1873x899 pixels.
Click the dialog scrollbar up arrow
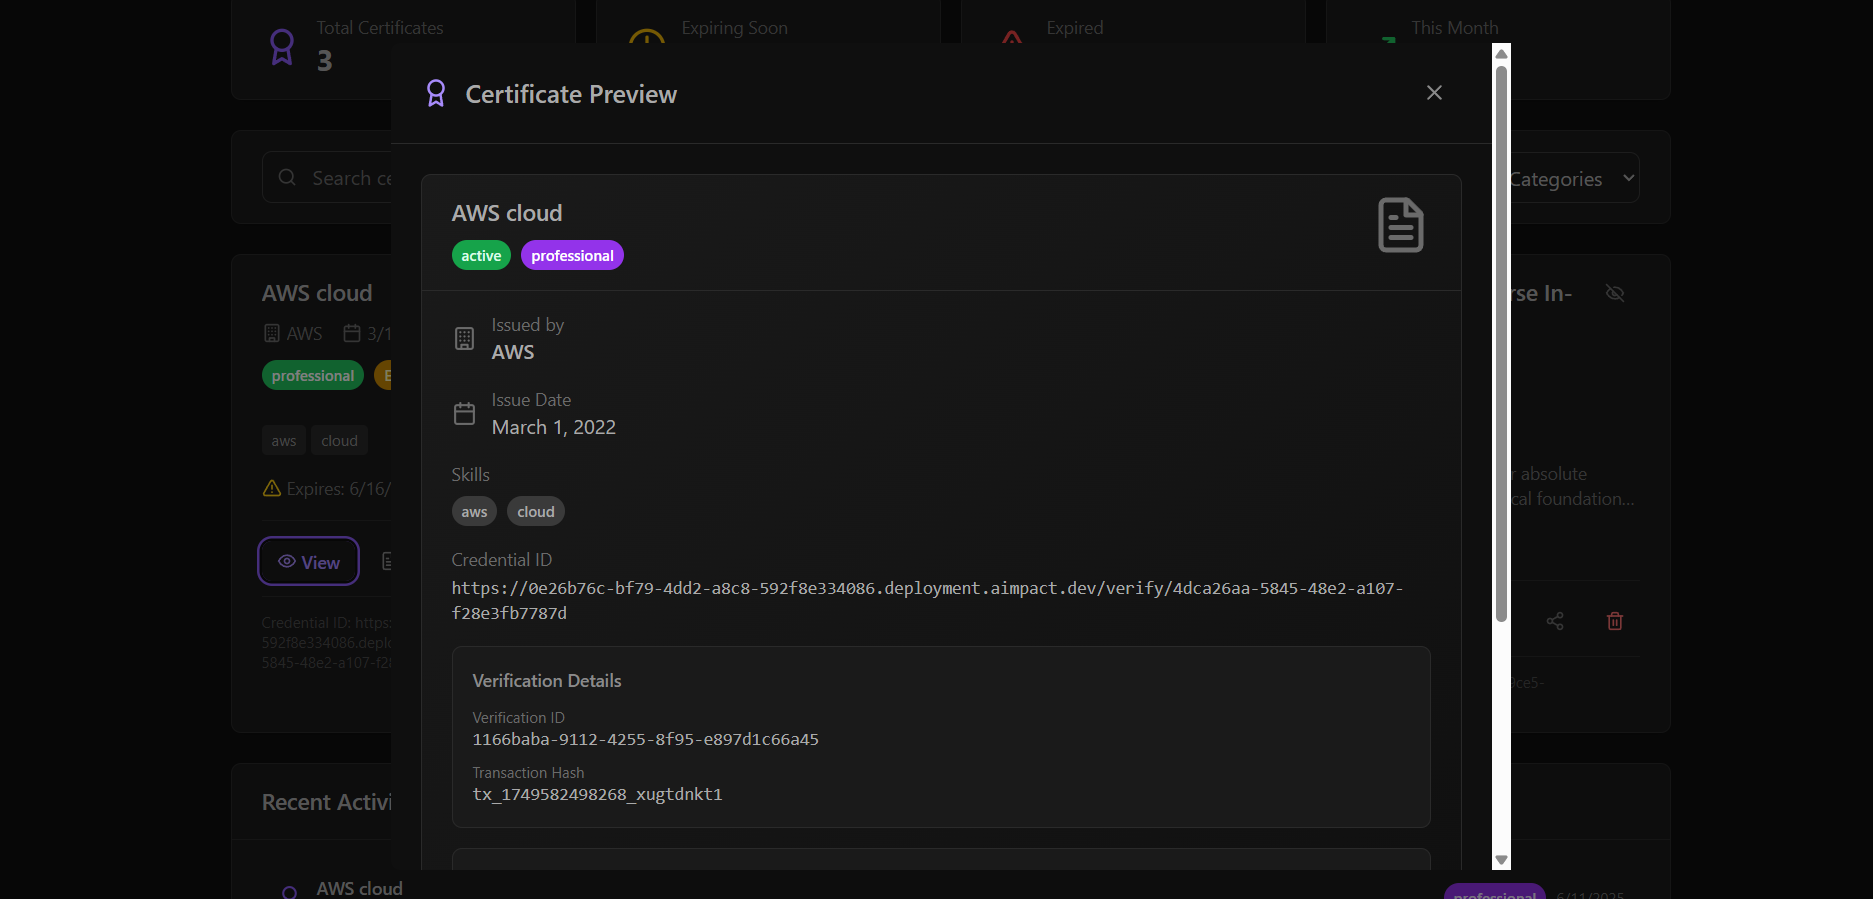pyautogui.click(x=1501, y=53)
